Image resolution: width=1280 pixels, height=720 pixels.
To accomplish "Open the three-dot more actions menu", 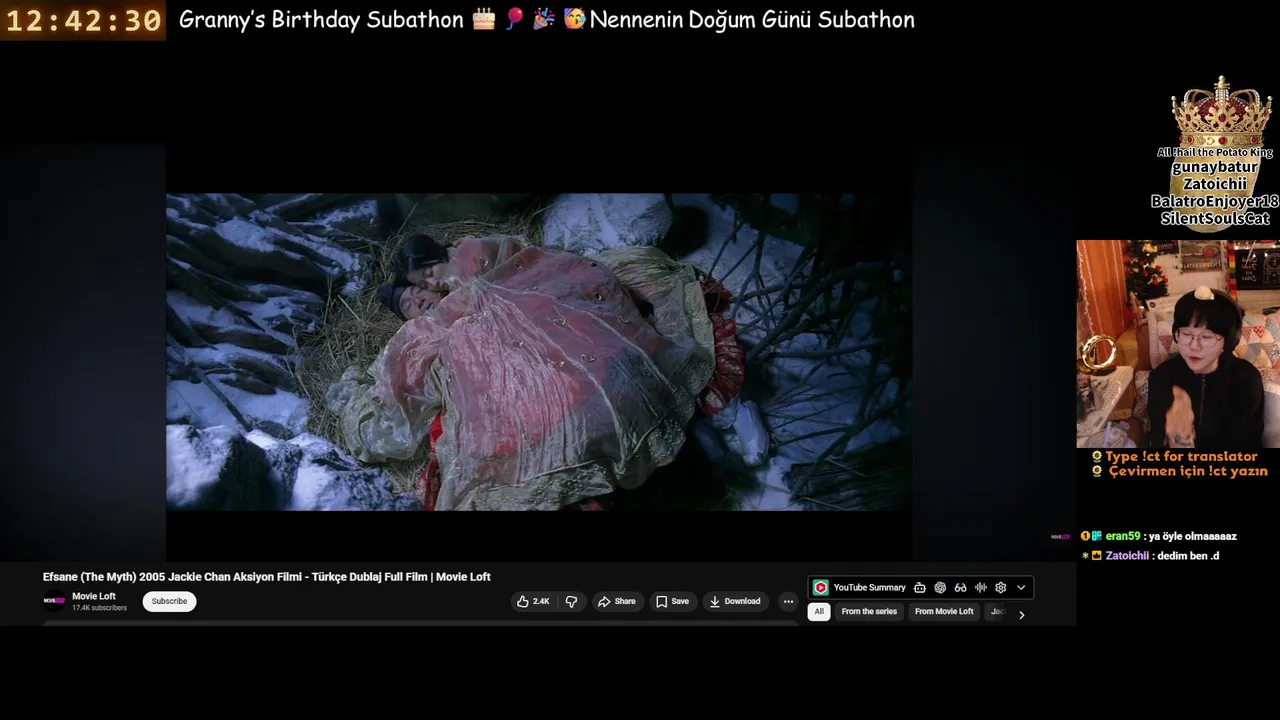I will tap(788, 601).
